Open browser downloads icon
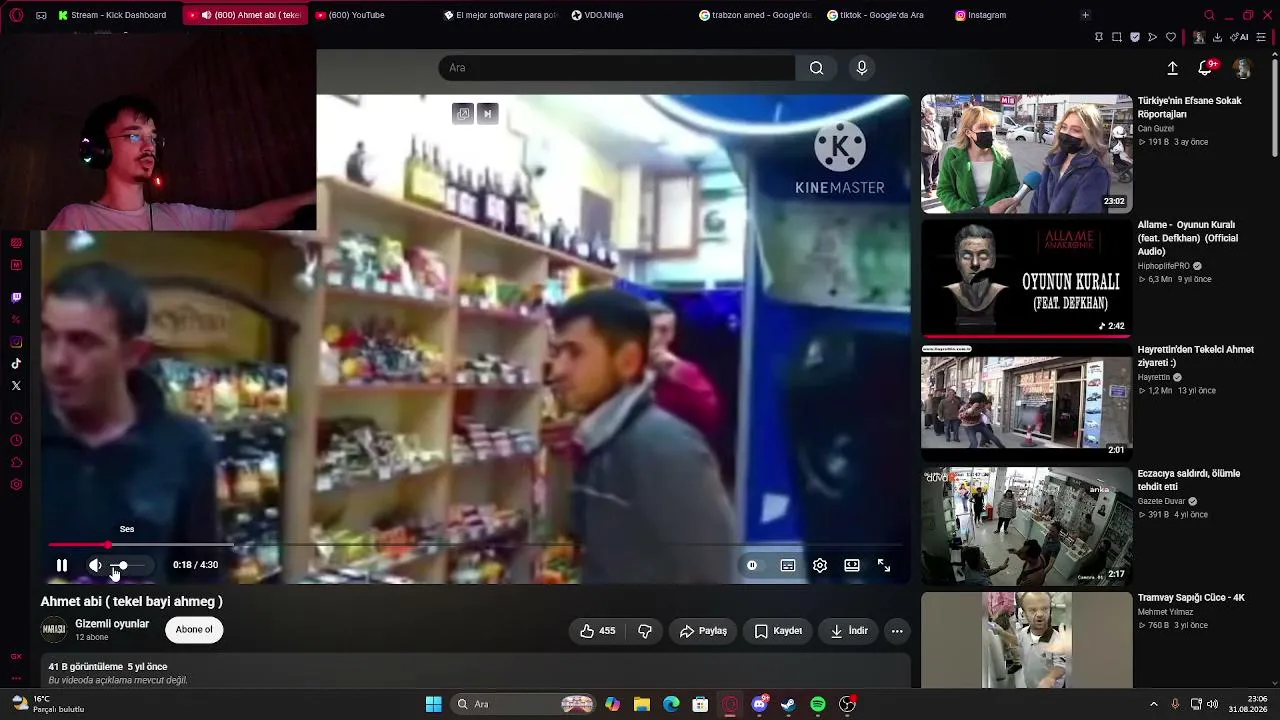This screenshot has width=1280, height=720. click(1217, 38)
